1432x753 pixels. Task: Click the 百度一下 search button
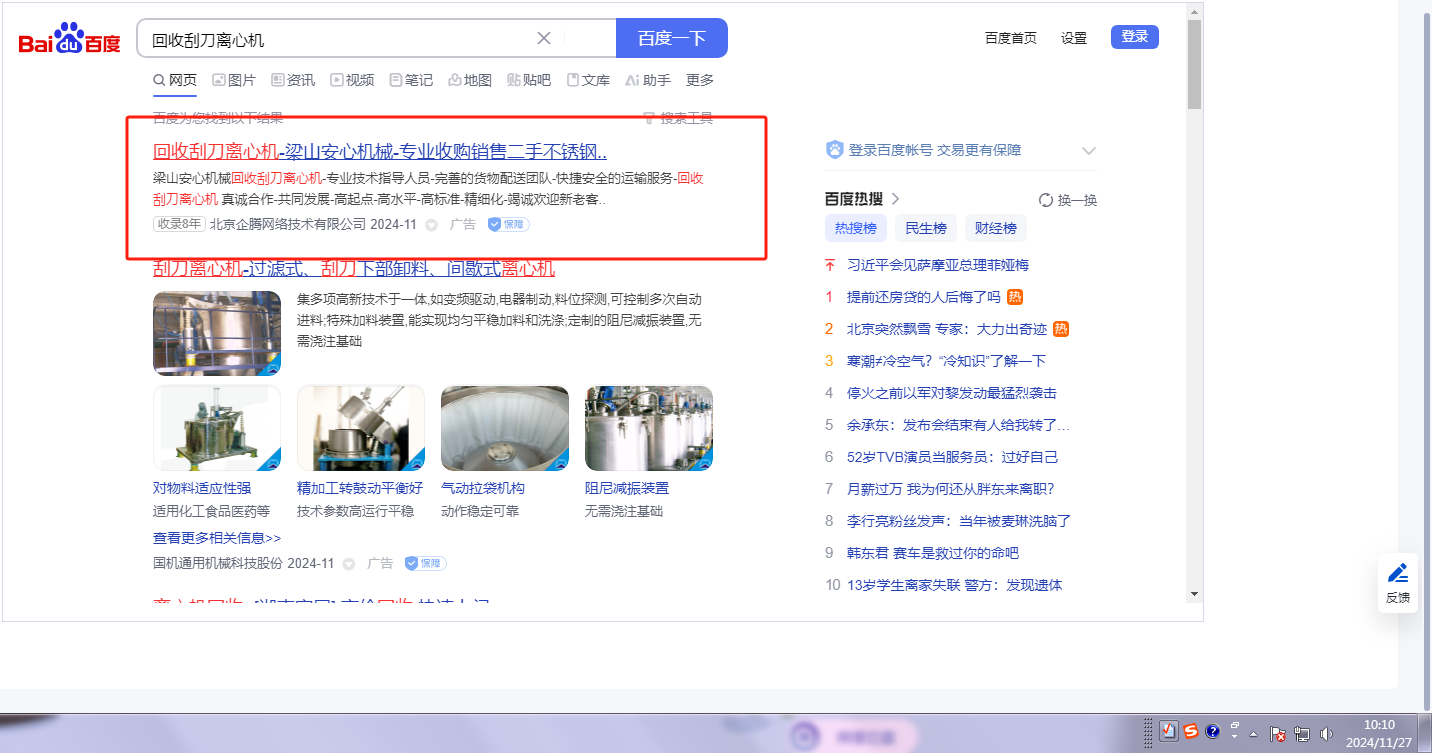pos(672,38)
